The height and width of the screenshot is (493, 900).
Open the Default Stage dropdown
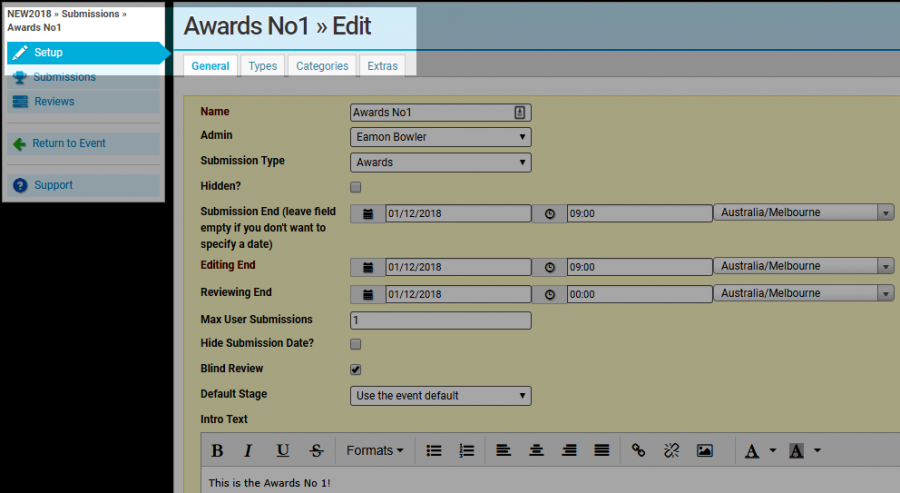(441, 396)
